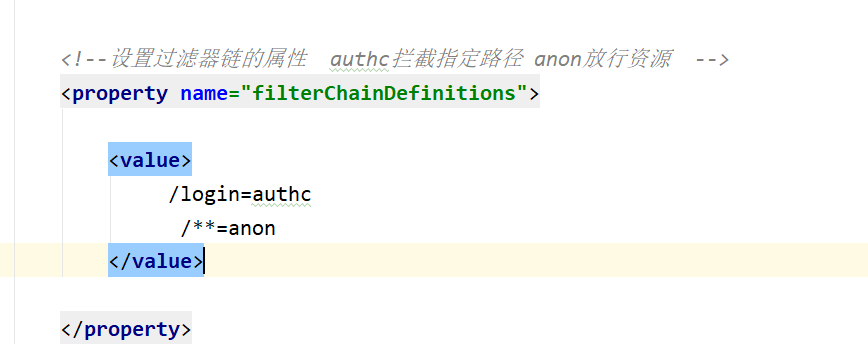868x361 pixels.
Task: Click the Chinese text 设置过滤器链的属性
Action: pos(208,59)
